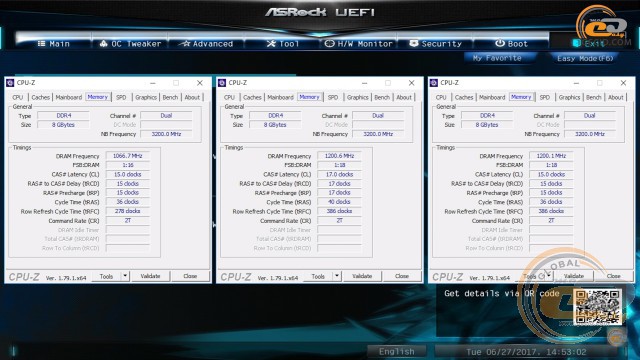The width and height of the screenshot is (640, 360).
Task: Click Close button in right CPU-Z window
Action: click(614, 276)
